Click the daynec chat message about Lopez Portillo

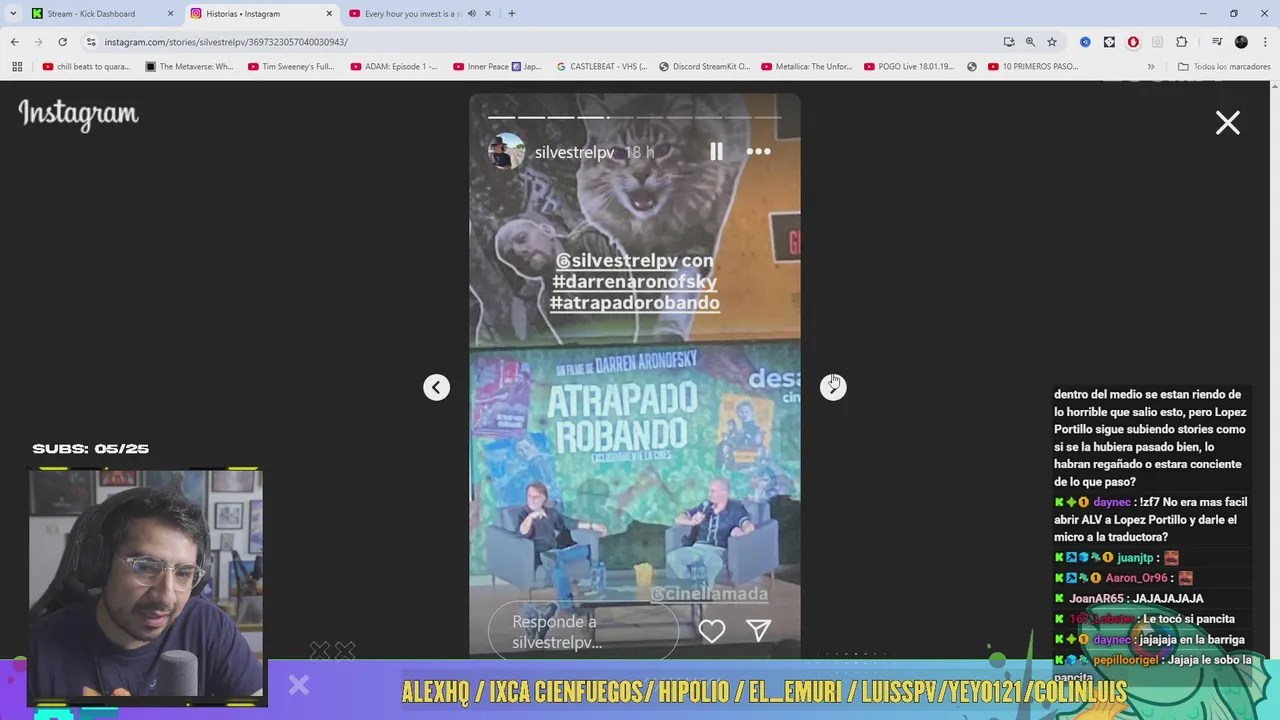[1151, 520]
